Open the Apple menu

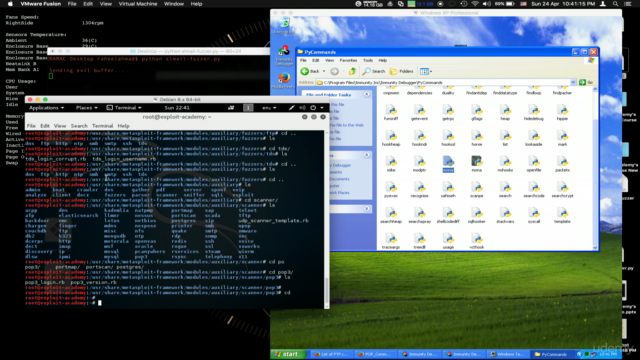(11, 4)
